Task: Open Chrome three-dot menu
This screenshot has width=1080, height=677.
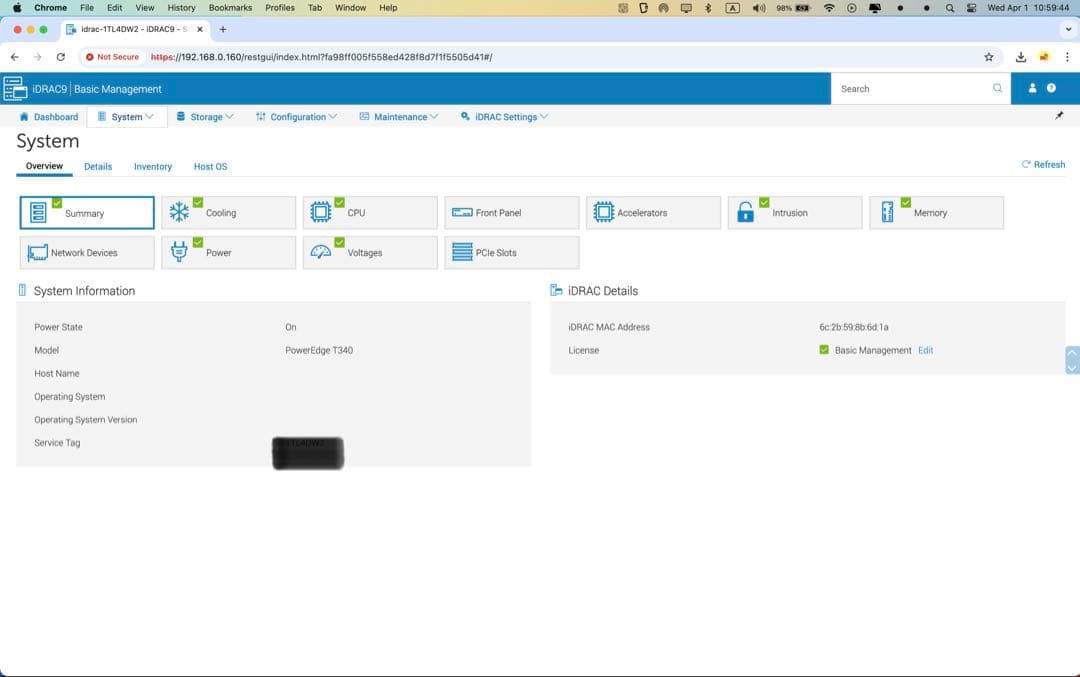Action: coord(1067,57)
